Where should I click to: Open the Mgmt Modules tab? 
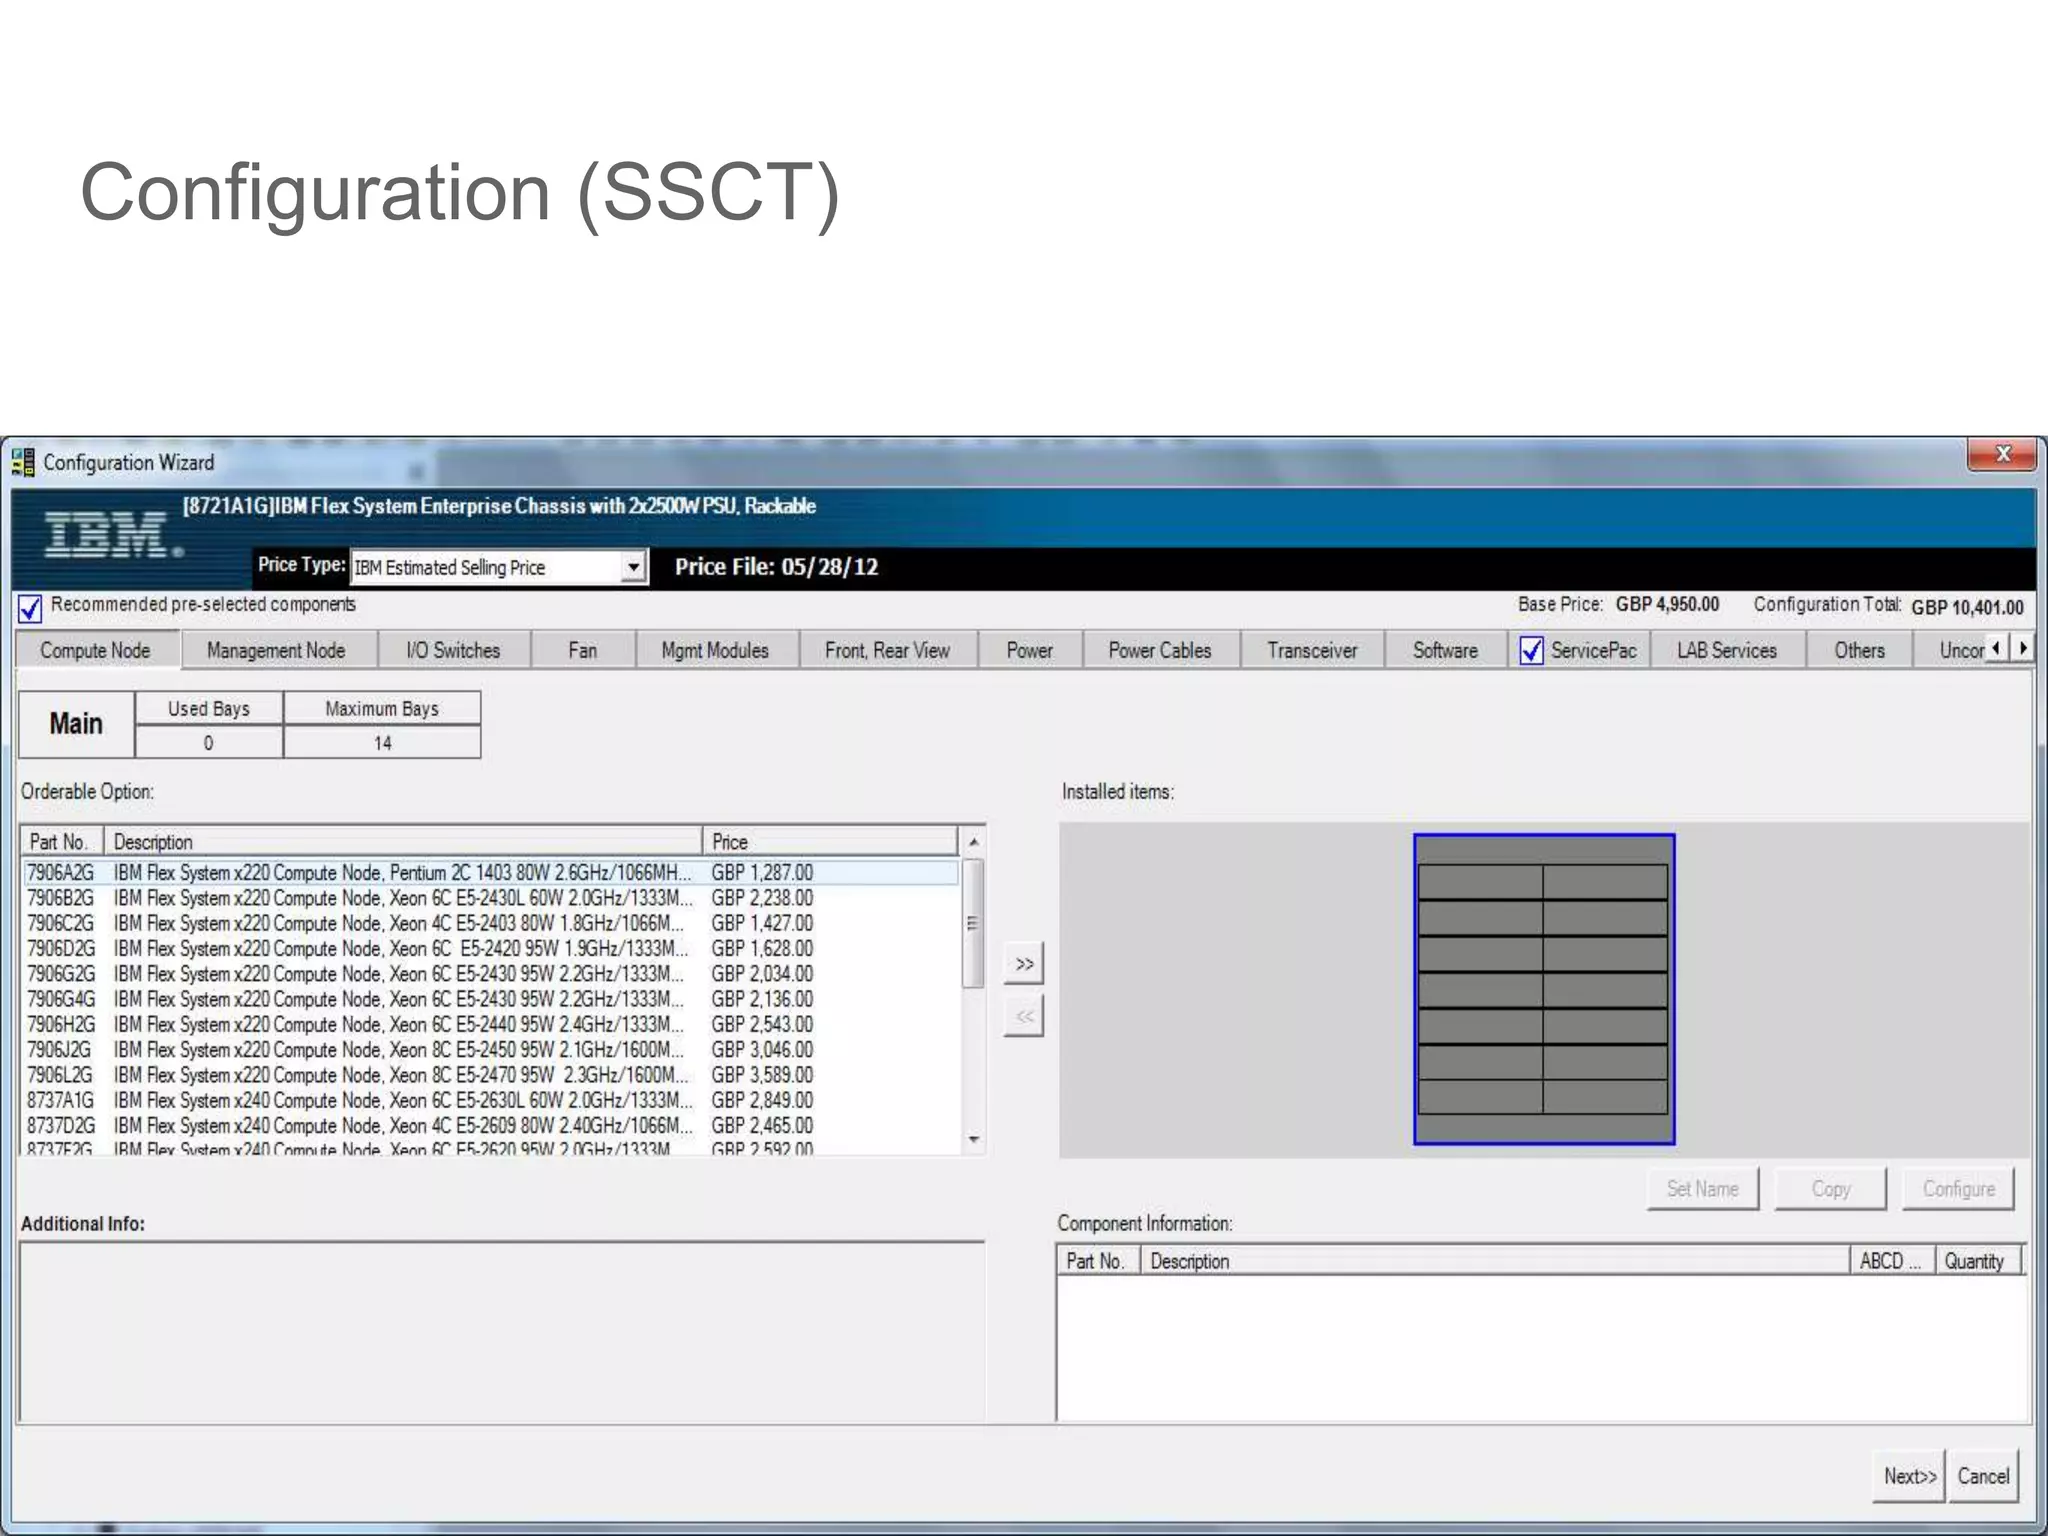pyautogui.click(x=715, y=651)
